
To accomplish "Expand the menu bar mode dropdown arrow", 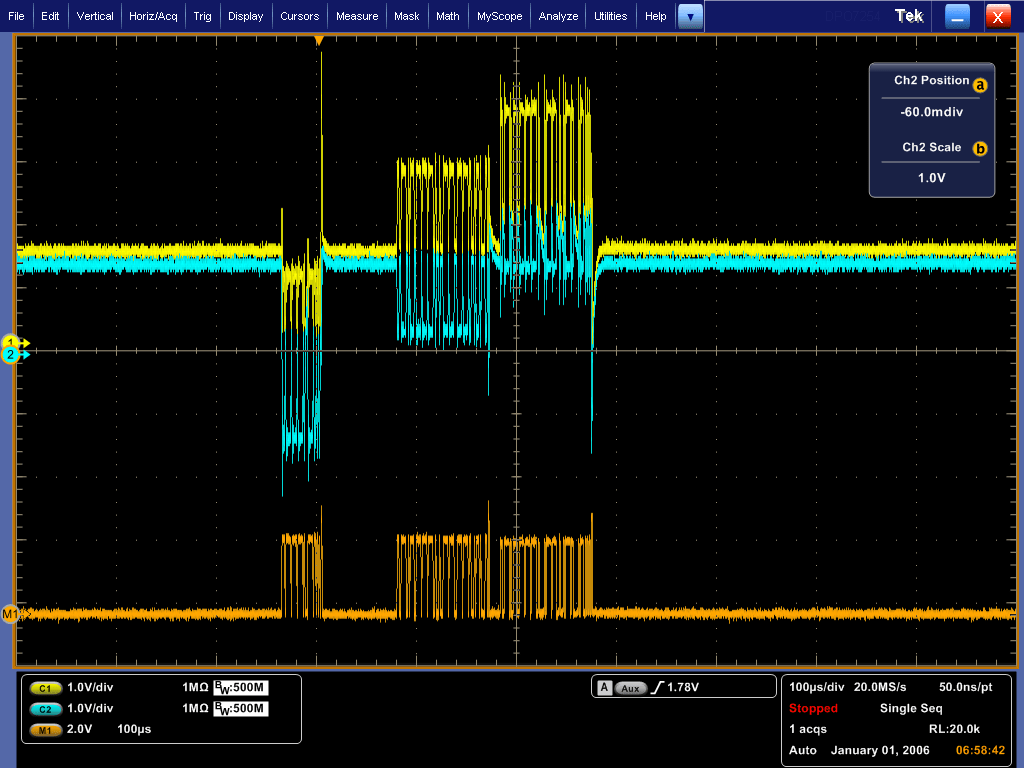I will pos(690,16).
